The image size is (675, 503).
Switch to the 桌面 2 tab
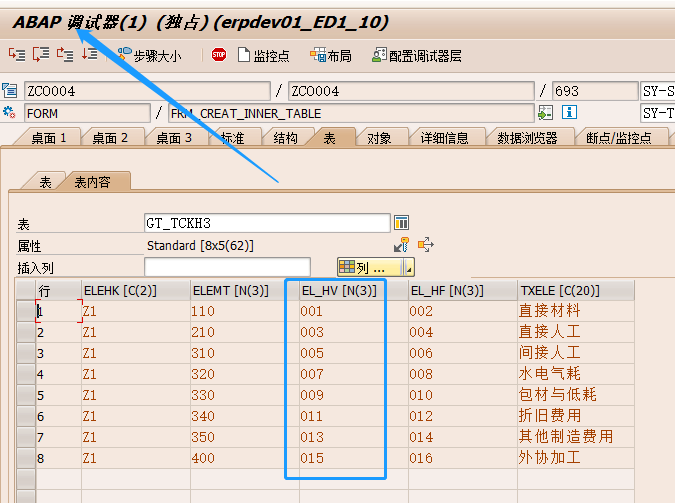[x=110, y=138]
